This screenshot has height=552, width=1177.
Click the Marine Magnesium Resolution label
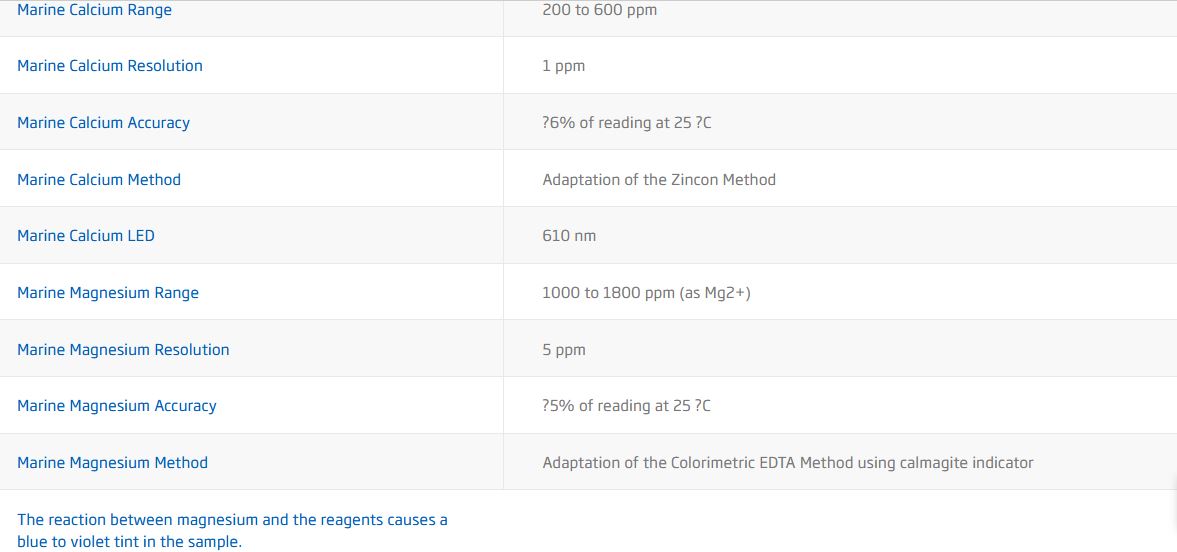(123, 350)
